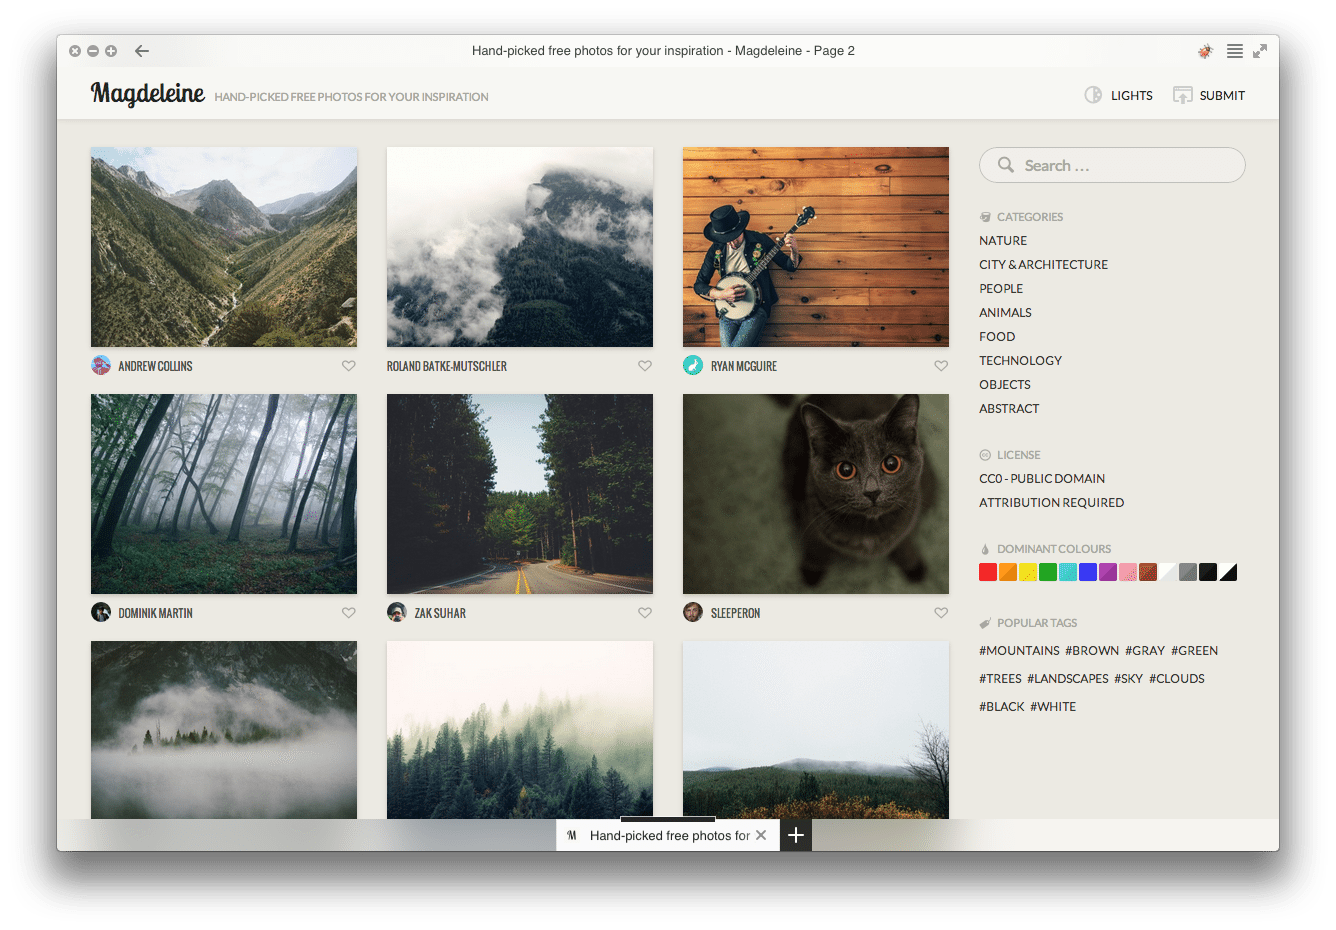The width and height of the screenshot is (1336, 930).
Task: Open the Objects category
Action: pyautogui.click(x=1004, y=385)
